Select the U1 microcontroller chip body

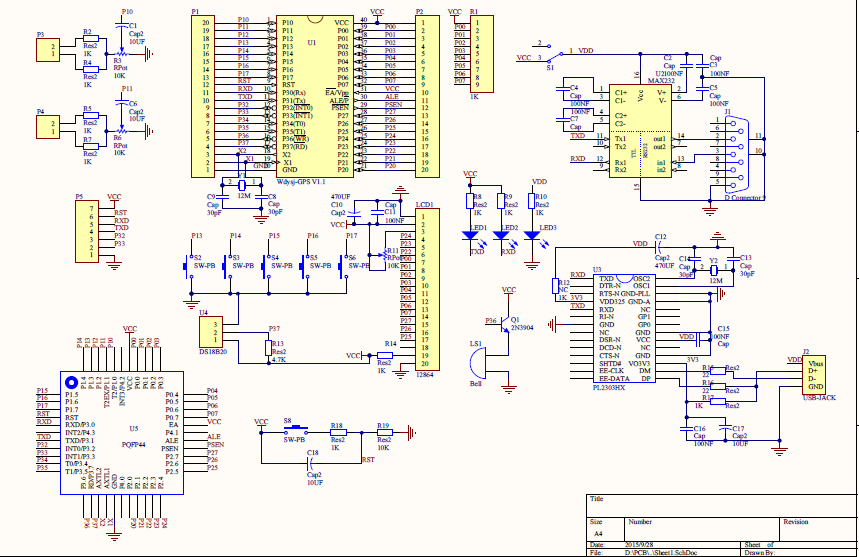(x=314, y=96)
